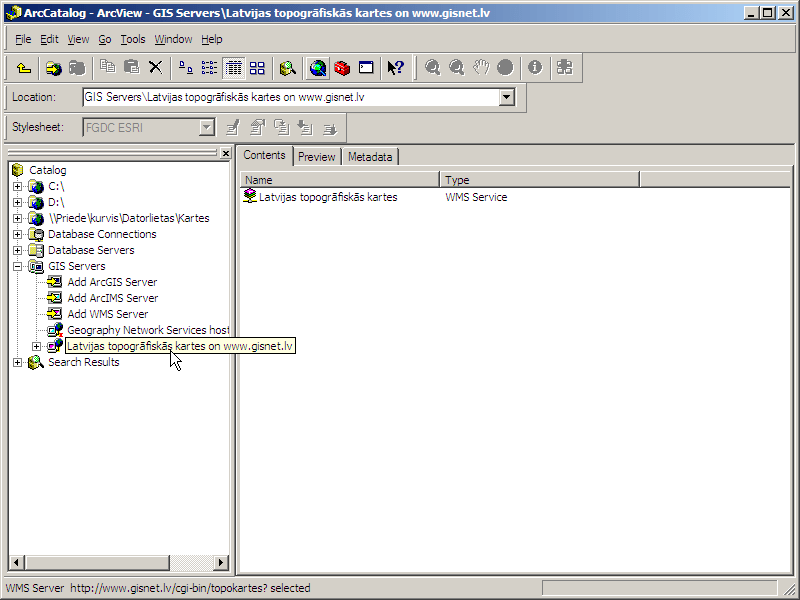This screenshot has width=800, height=600.
Task: Select Add WMS Server in tree
Action: pos(108,314)
